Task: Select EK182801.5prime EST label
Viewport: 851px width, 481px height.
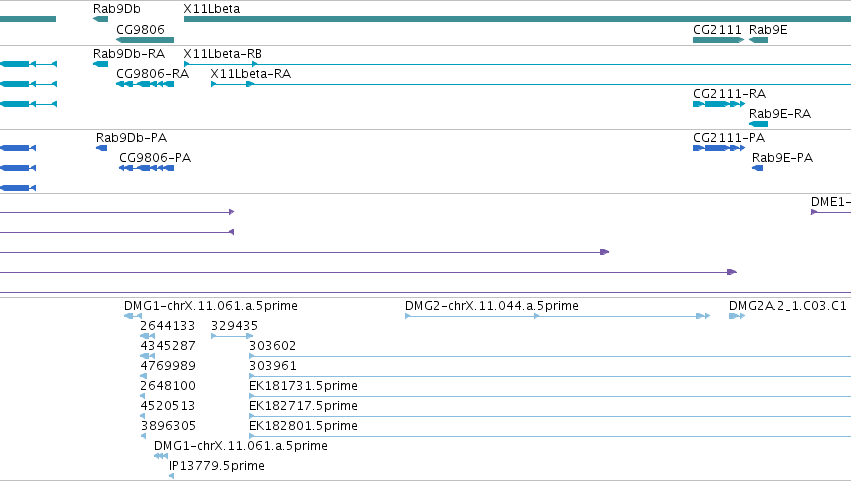Action: coord(303,426)
